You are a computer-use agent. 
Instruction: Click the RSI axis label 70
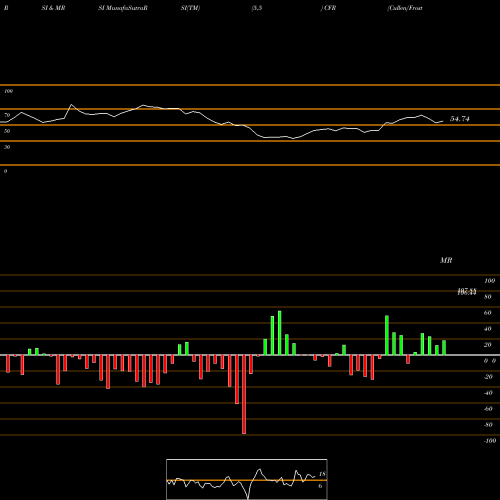coord(7,115)
